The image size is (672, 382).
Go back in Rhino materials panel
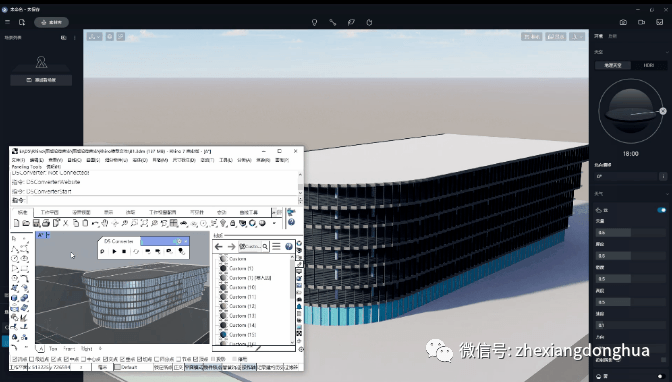pos(219,247)
